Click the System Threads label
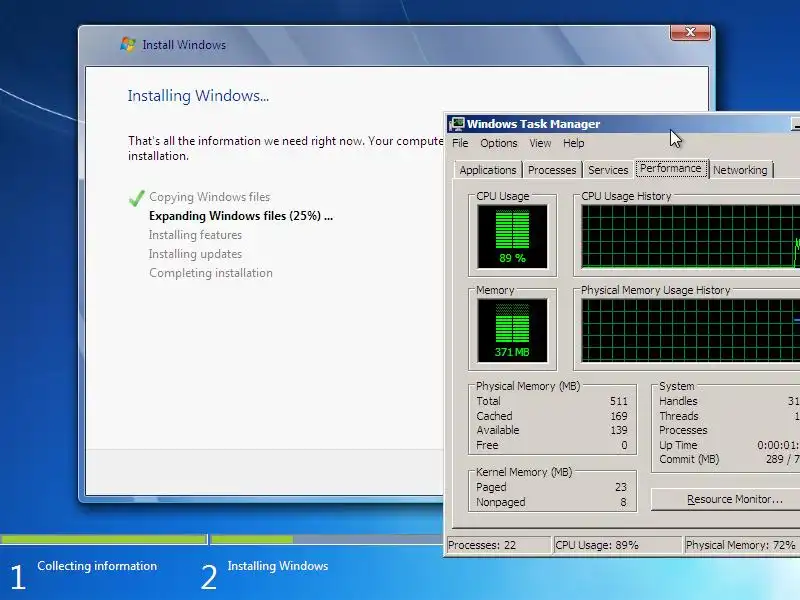 pyautogui.click(x=679, y=416)
